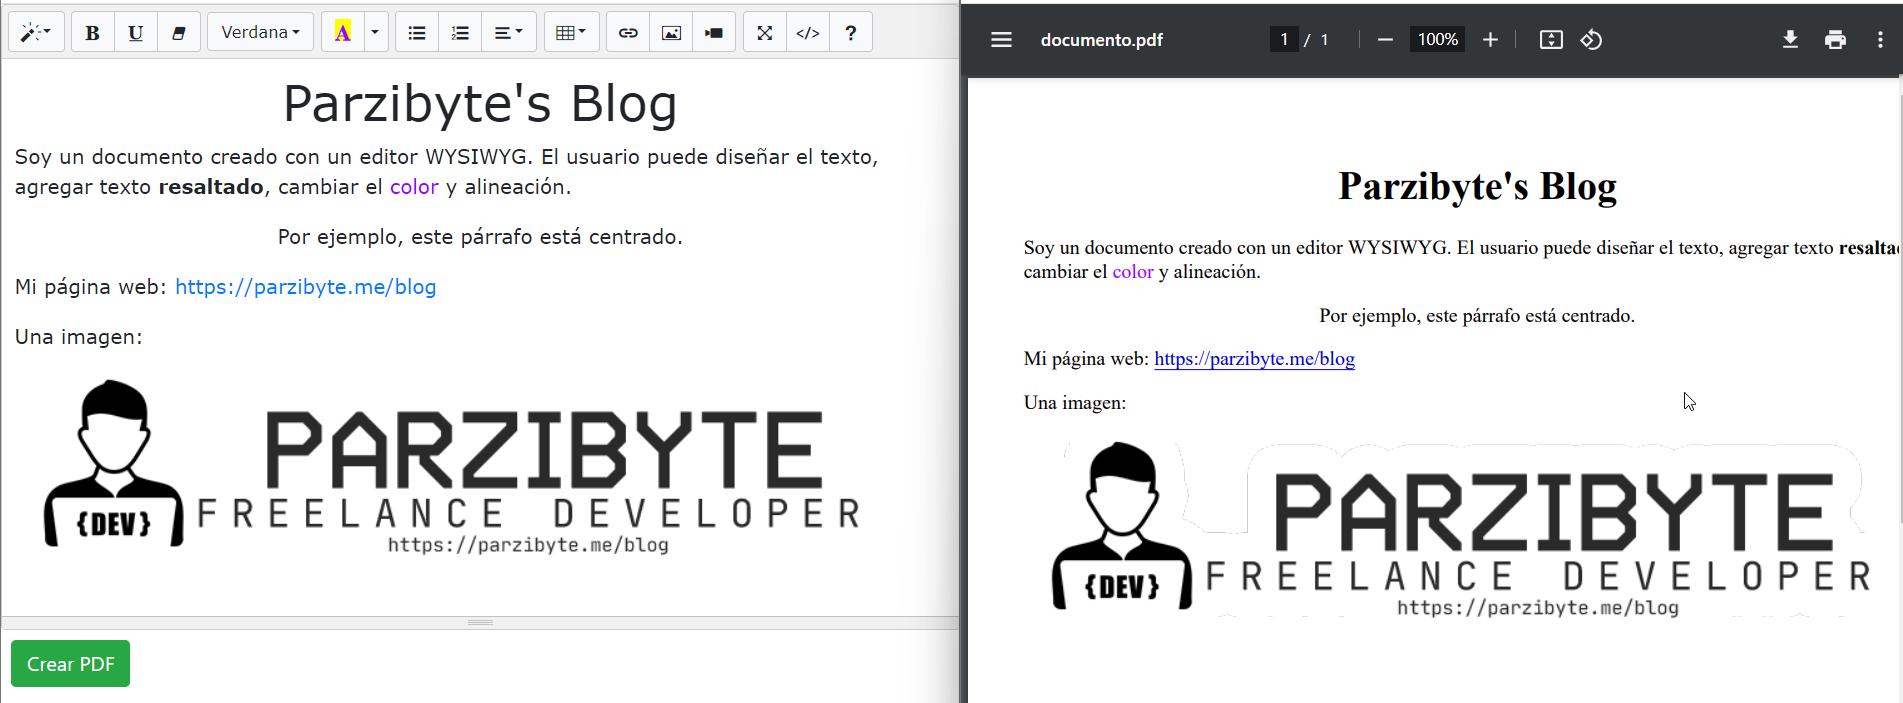Apply the yellow highlight color button
Viewport: 1903px width, 703px height.
coord(343,33)
